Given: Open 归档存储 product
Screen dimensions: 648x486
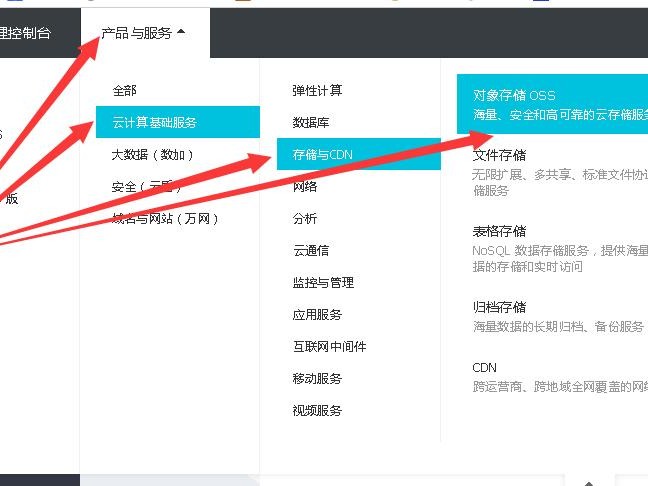Looking at the screenshot, I should coord(499,307).
